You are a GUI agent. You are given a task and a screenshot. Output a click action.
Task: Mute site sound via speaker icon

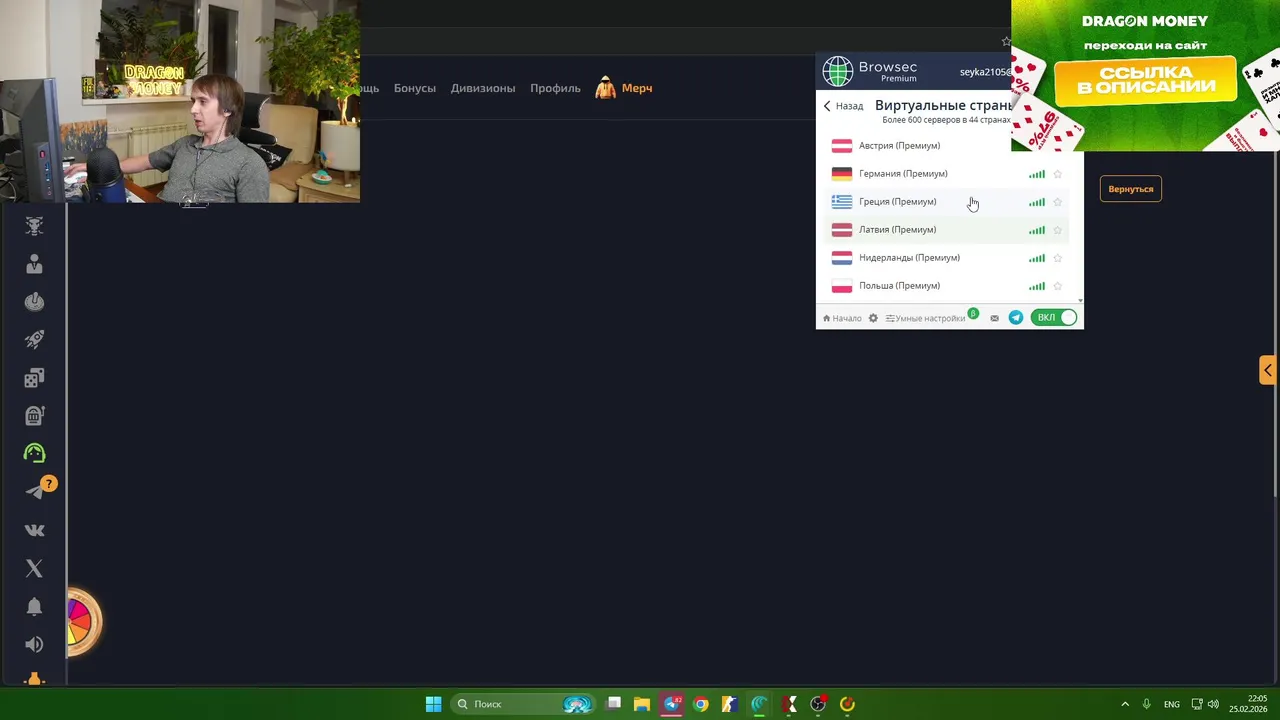(34, 644)
